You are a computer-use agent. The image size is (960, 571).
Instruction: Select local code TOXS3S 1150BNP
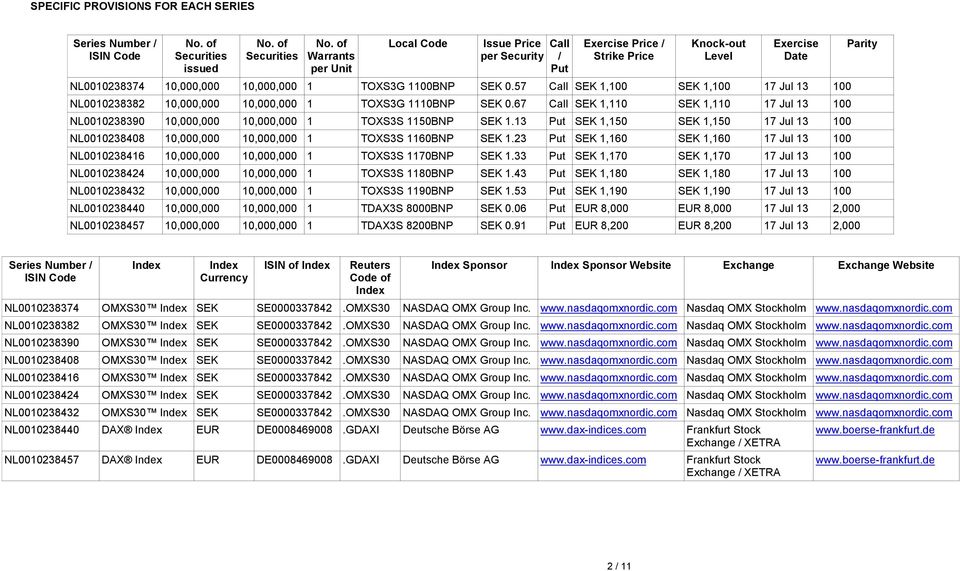pyautogui.click(x=407, y=121)
